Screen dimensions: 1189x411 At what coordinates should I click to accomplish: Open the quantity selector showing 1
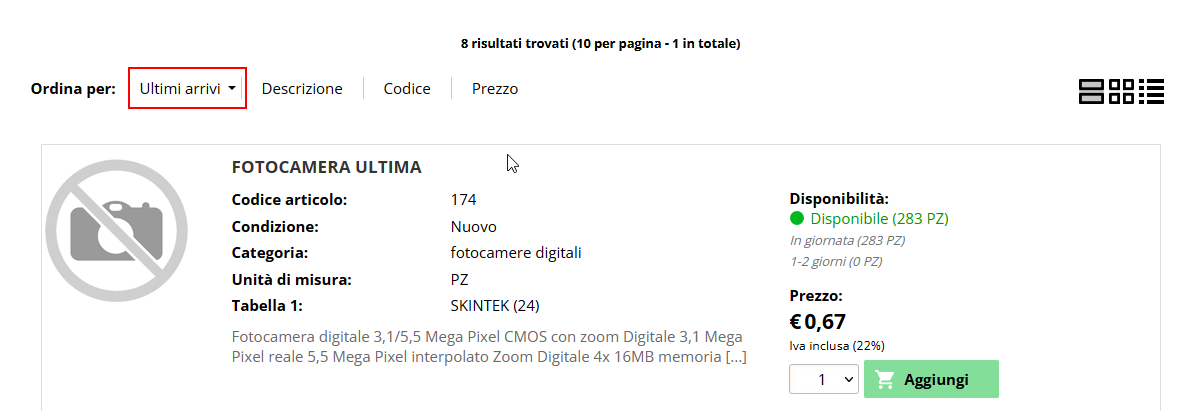pos(824,379)
